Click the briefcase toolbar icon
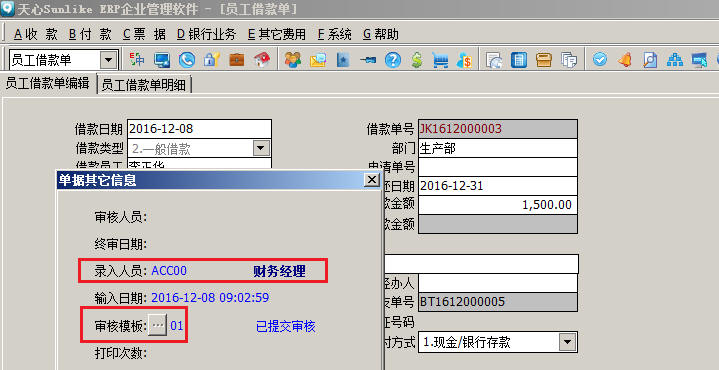The height and width of the screenshot is (370, 719). [237, 60]
